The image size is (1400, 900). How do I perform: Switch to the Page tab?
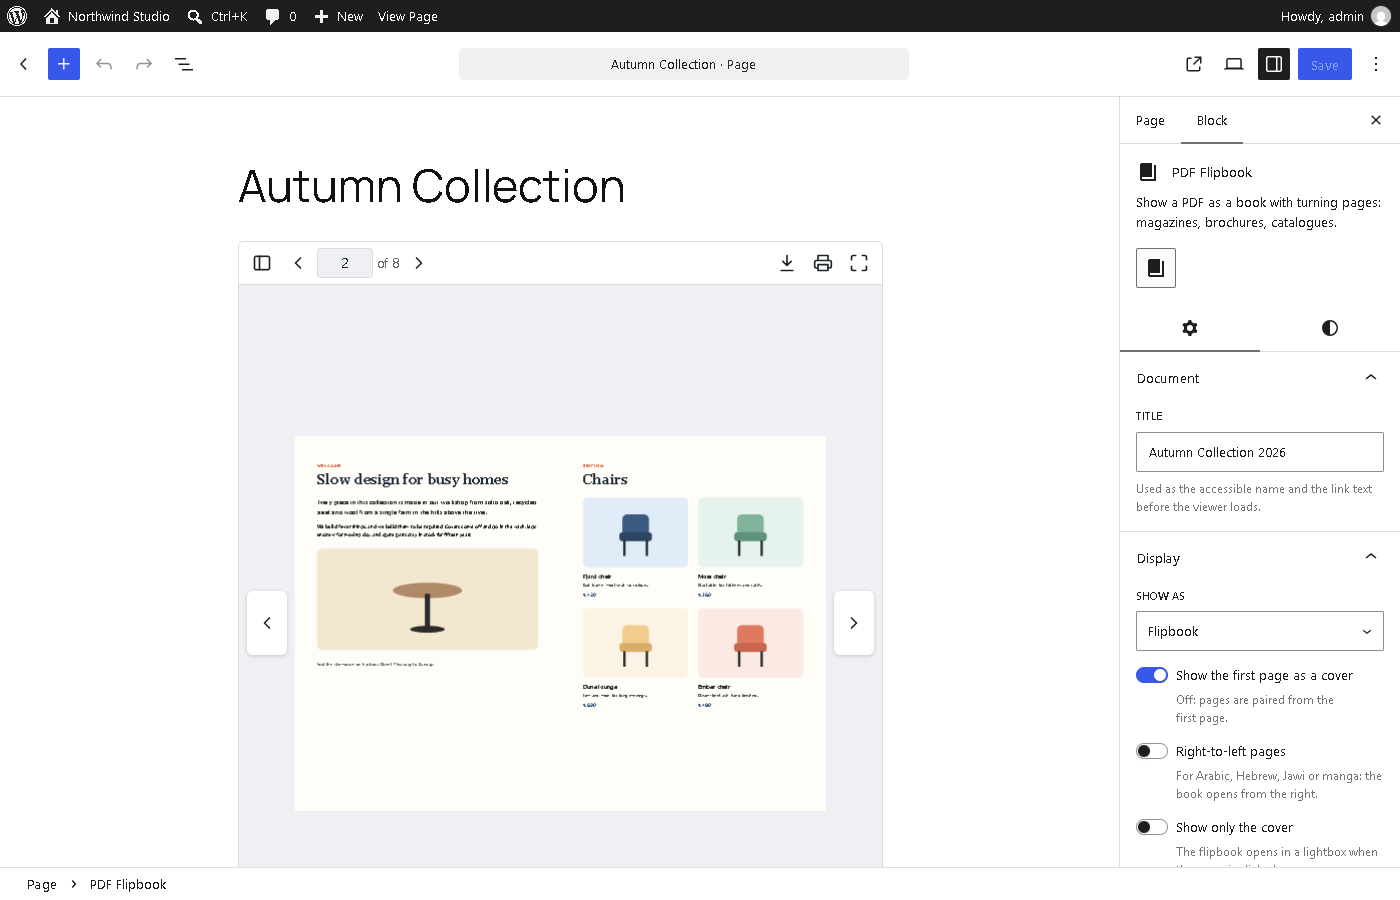[1150, 120]
